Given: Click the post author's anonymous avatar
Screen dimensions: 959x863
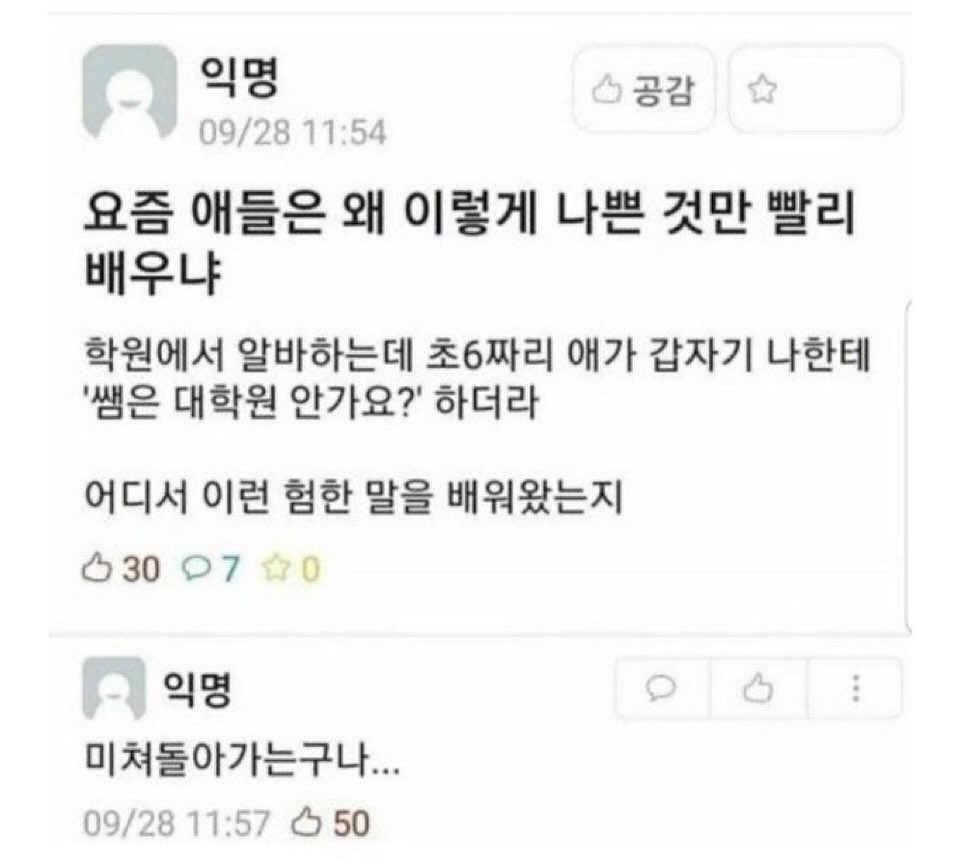Looking at the screenshot, I should pyautogui.click(x=130, y=93).
